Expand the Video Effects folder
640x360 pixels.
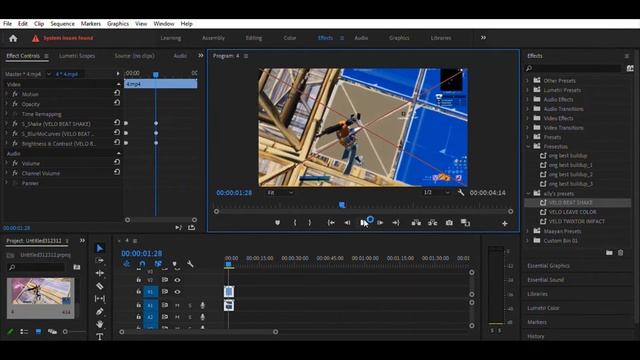click(528, 118)
